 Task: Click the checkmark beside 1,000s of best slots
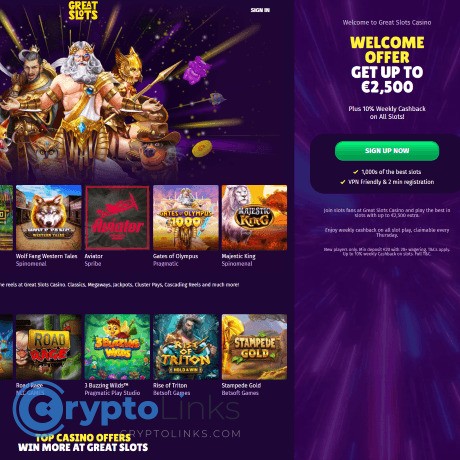356,172
